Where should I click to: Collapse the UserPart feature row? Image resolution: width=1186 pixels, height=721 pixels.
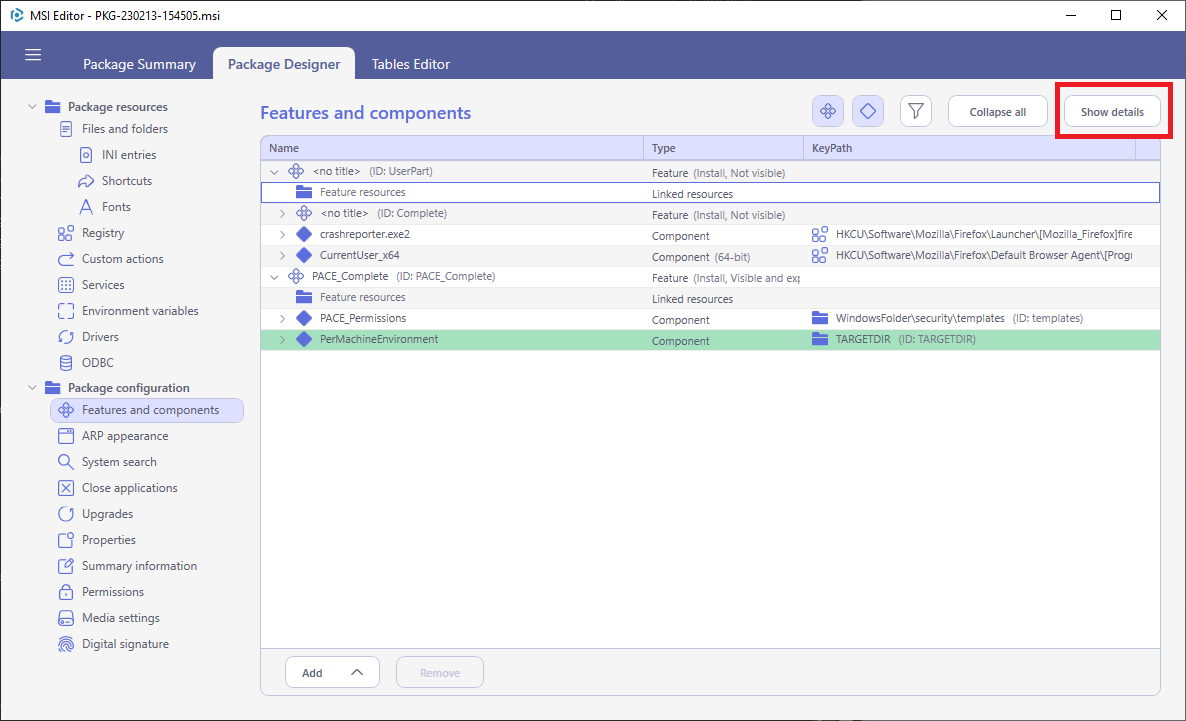(x=275, y=172)
